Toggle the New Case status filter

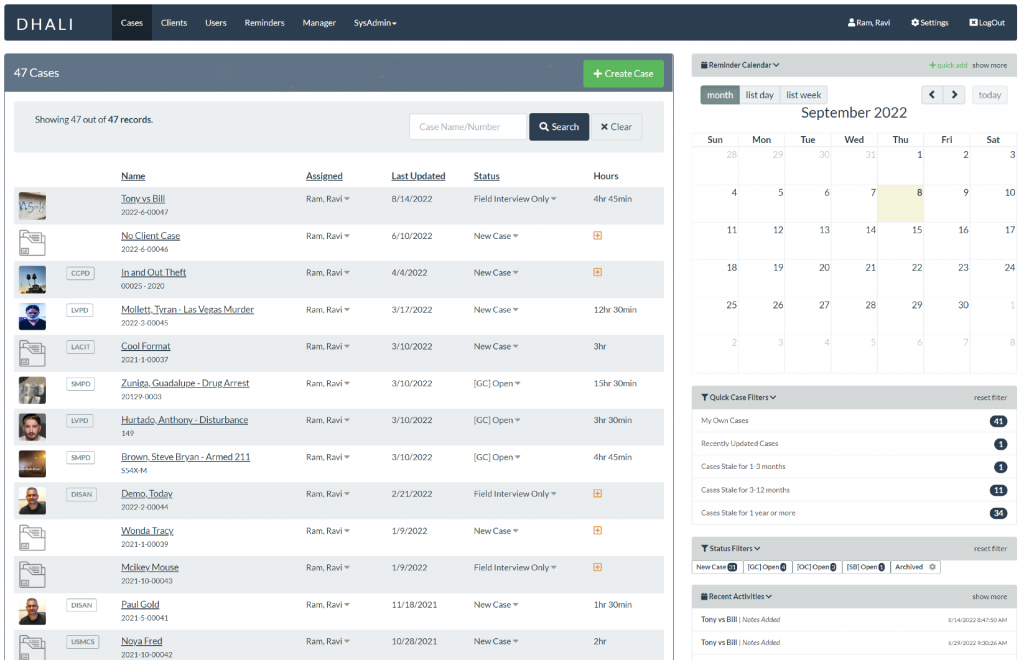click(716, 567)
